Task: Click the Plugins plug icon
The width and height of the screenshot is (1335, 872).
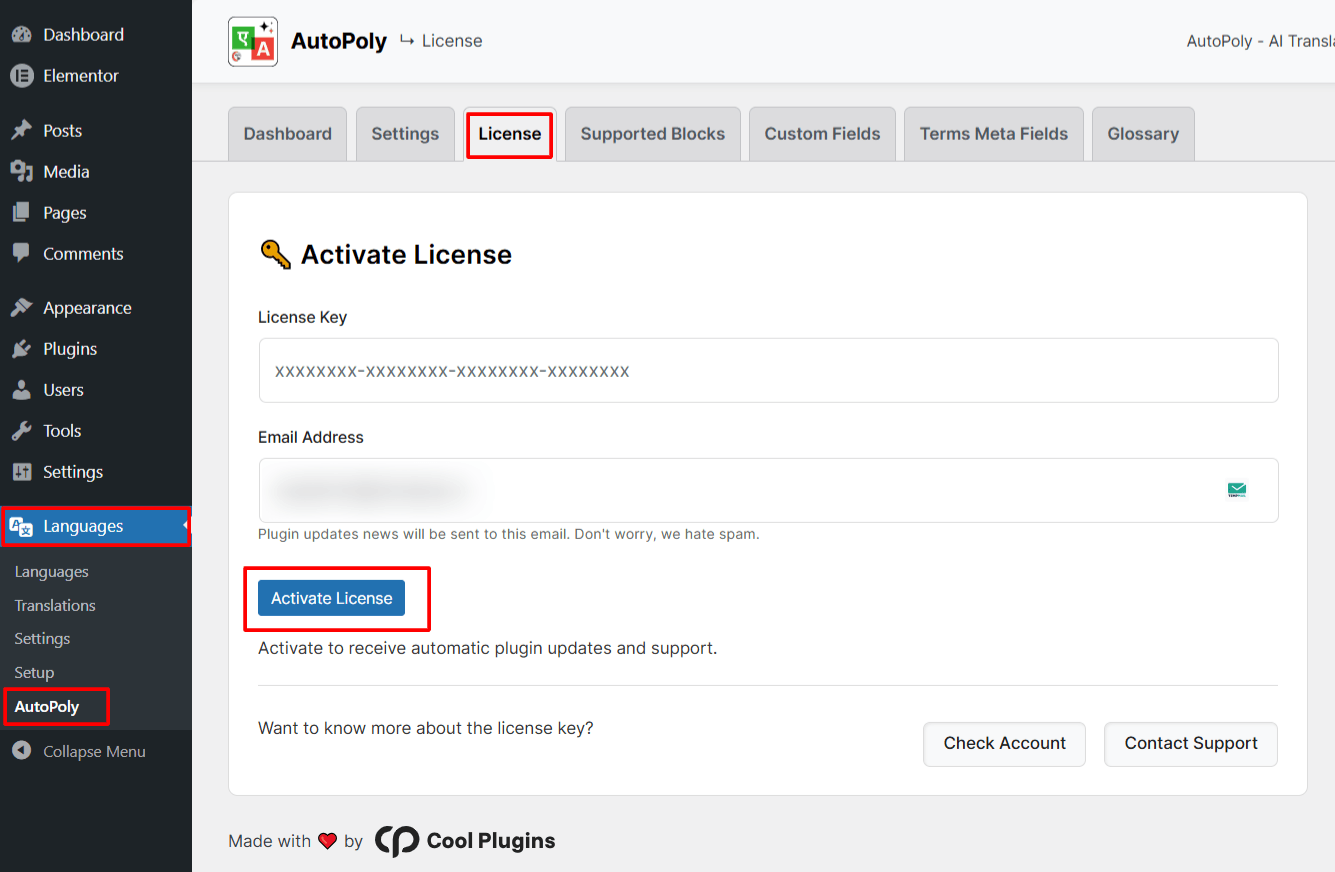Action: pyautogui.click(x=21, y=349)
